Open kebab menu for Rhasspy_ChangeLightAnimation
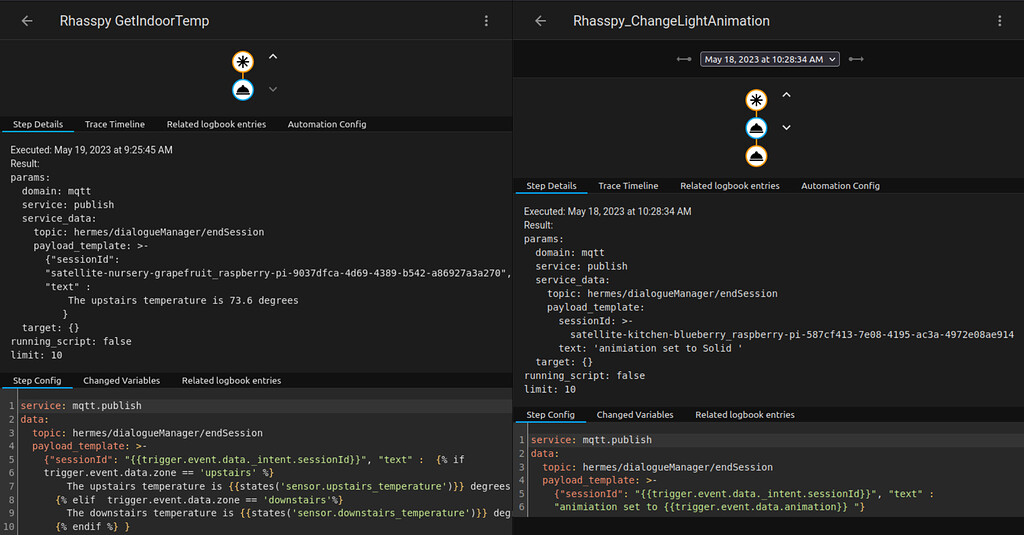Viewport: 1024px width, 535px height. tap(999, 21)
